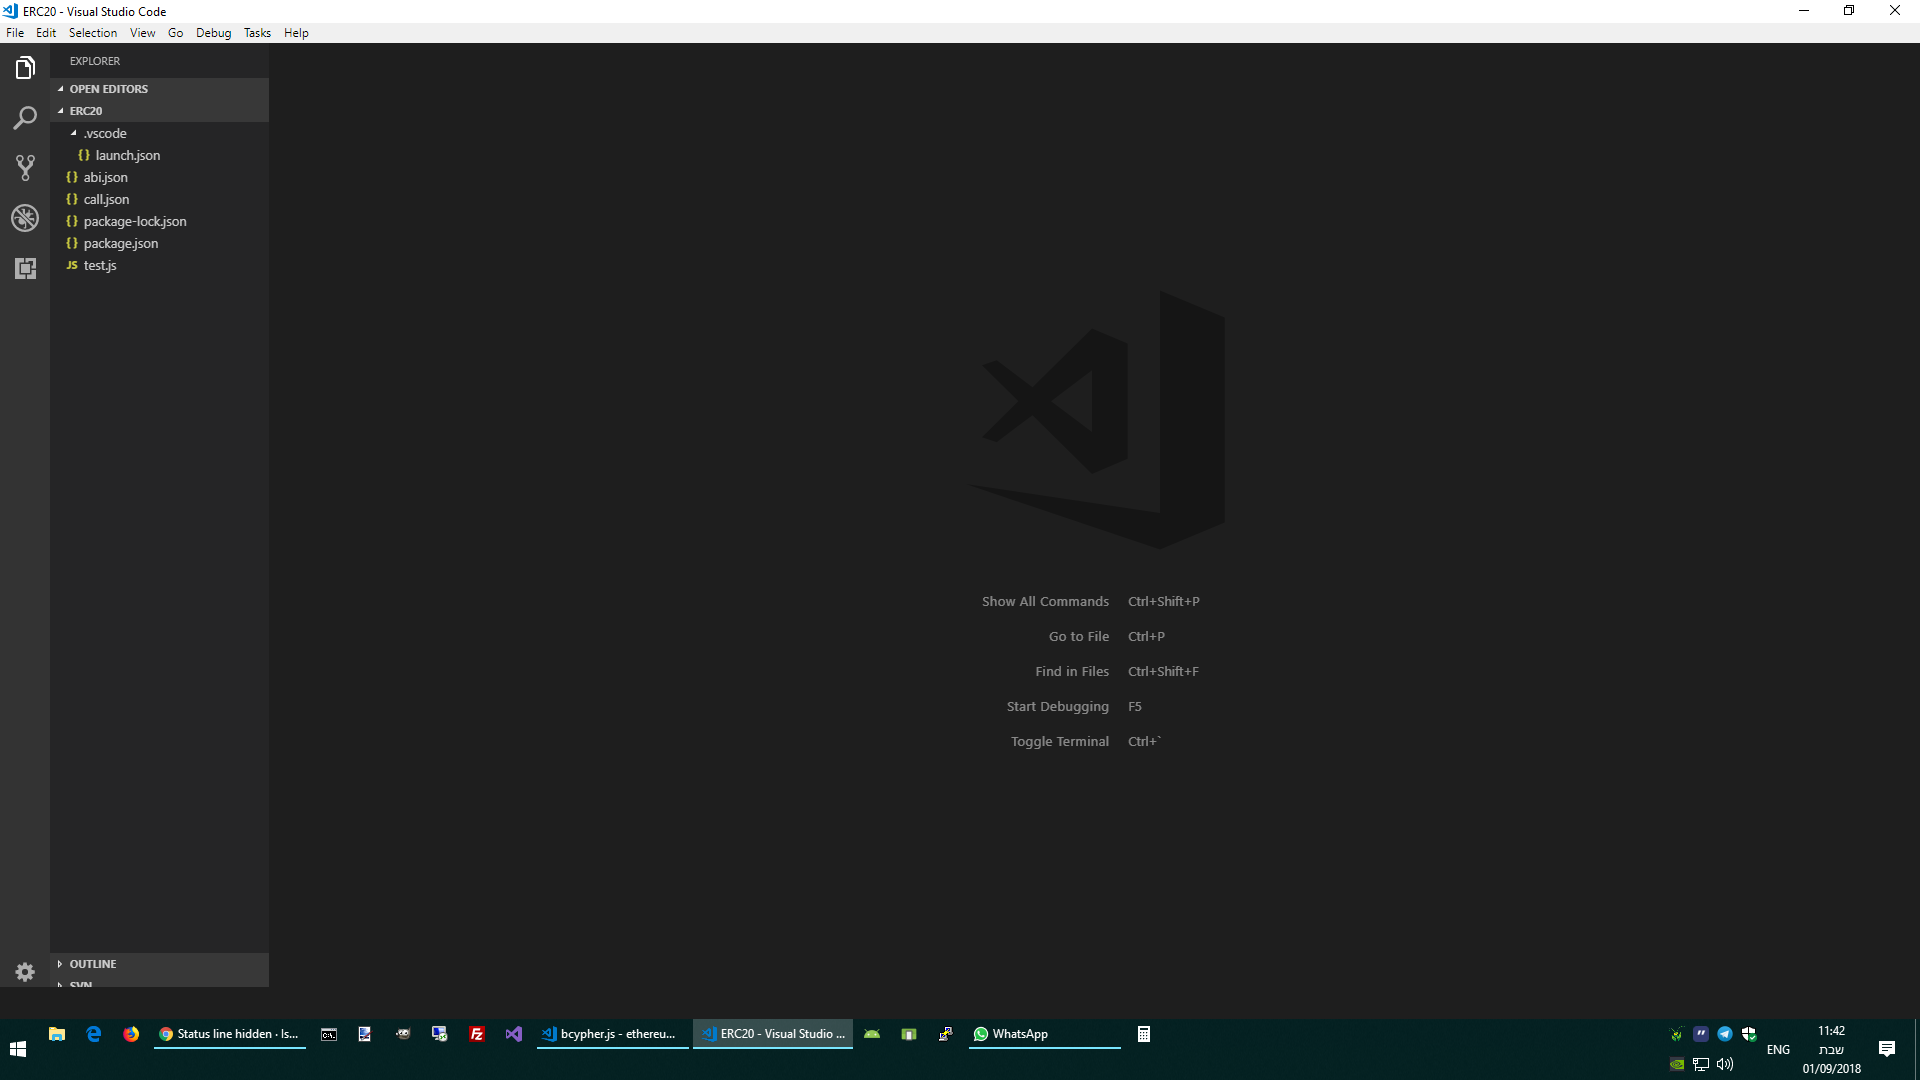
Task: Open the Action Center notifications
Action: tap(1887, 1050)
